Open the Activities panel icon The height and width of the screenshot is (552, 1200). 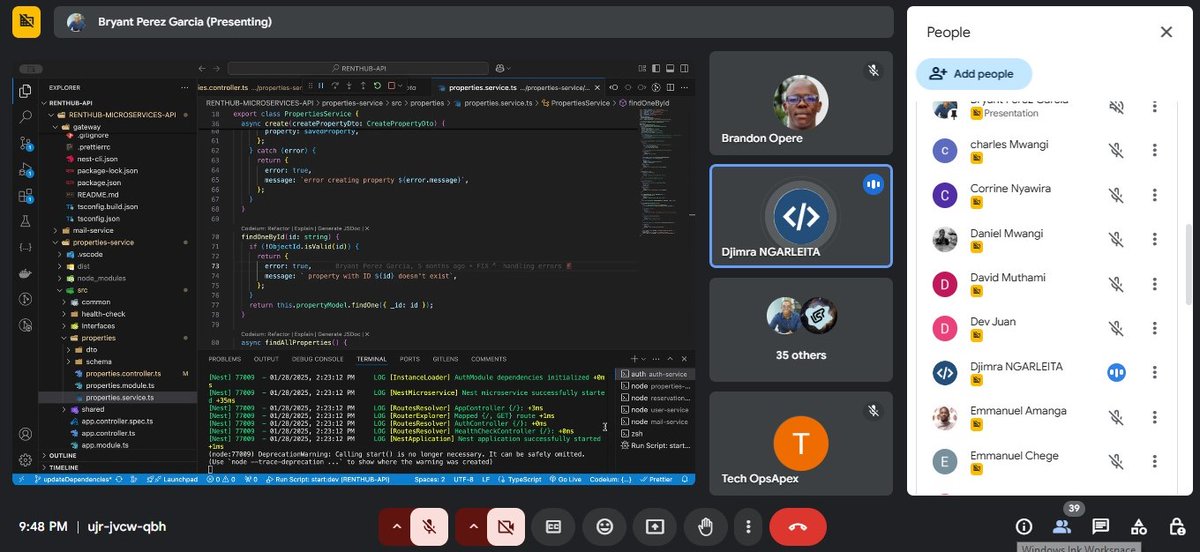click(1139, 526)
